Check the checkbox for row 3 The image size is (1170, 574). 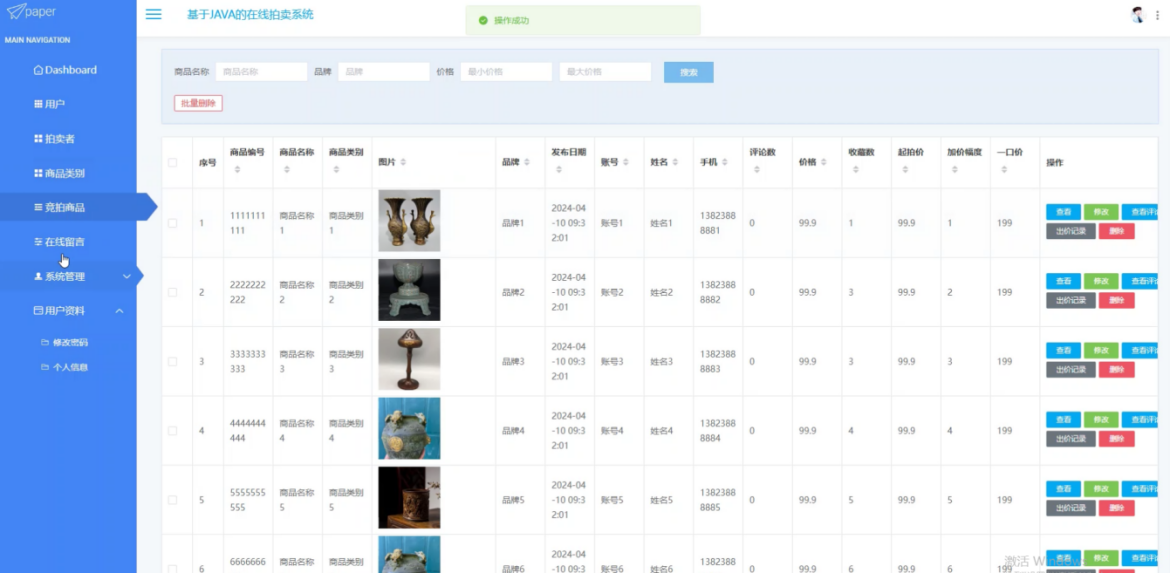172,361
